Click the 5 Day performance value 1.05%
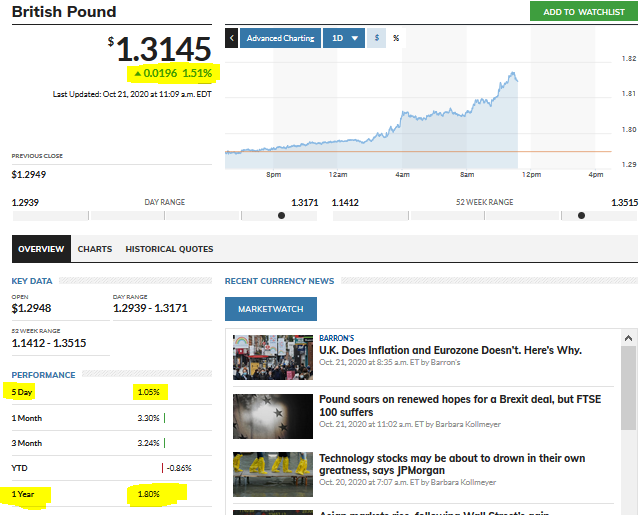643x515 pixels. click(148, 392)
